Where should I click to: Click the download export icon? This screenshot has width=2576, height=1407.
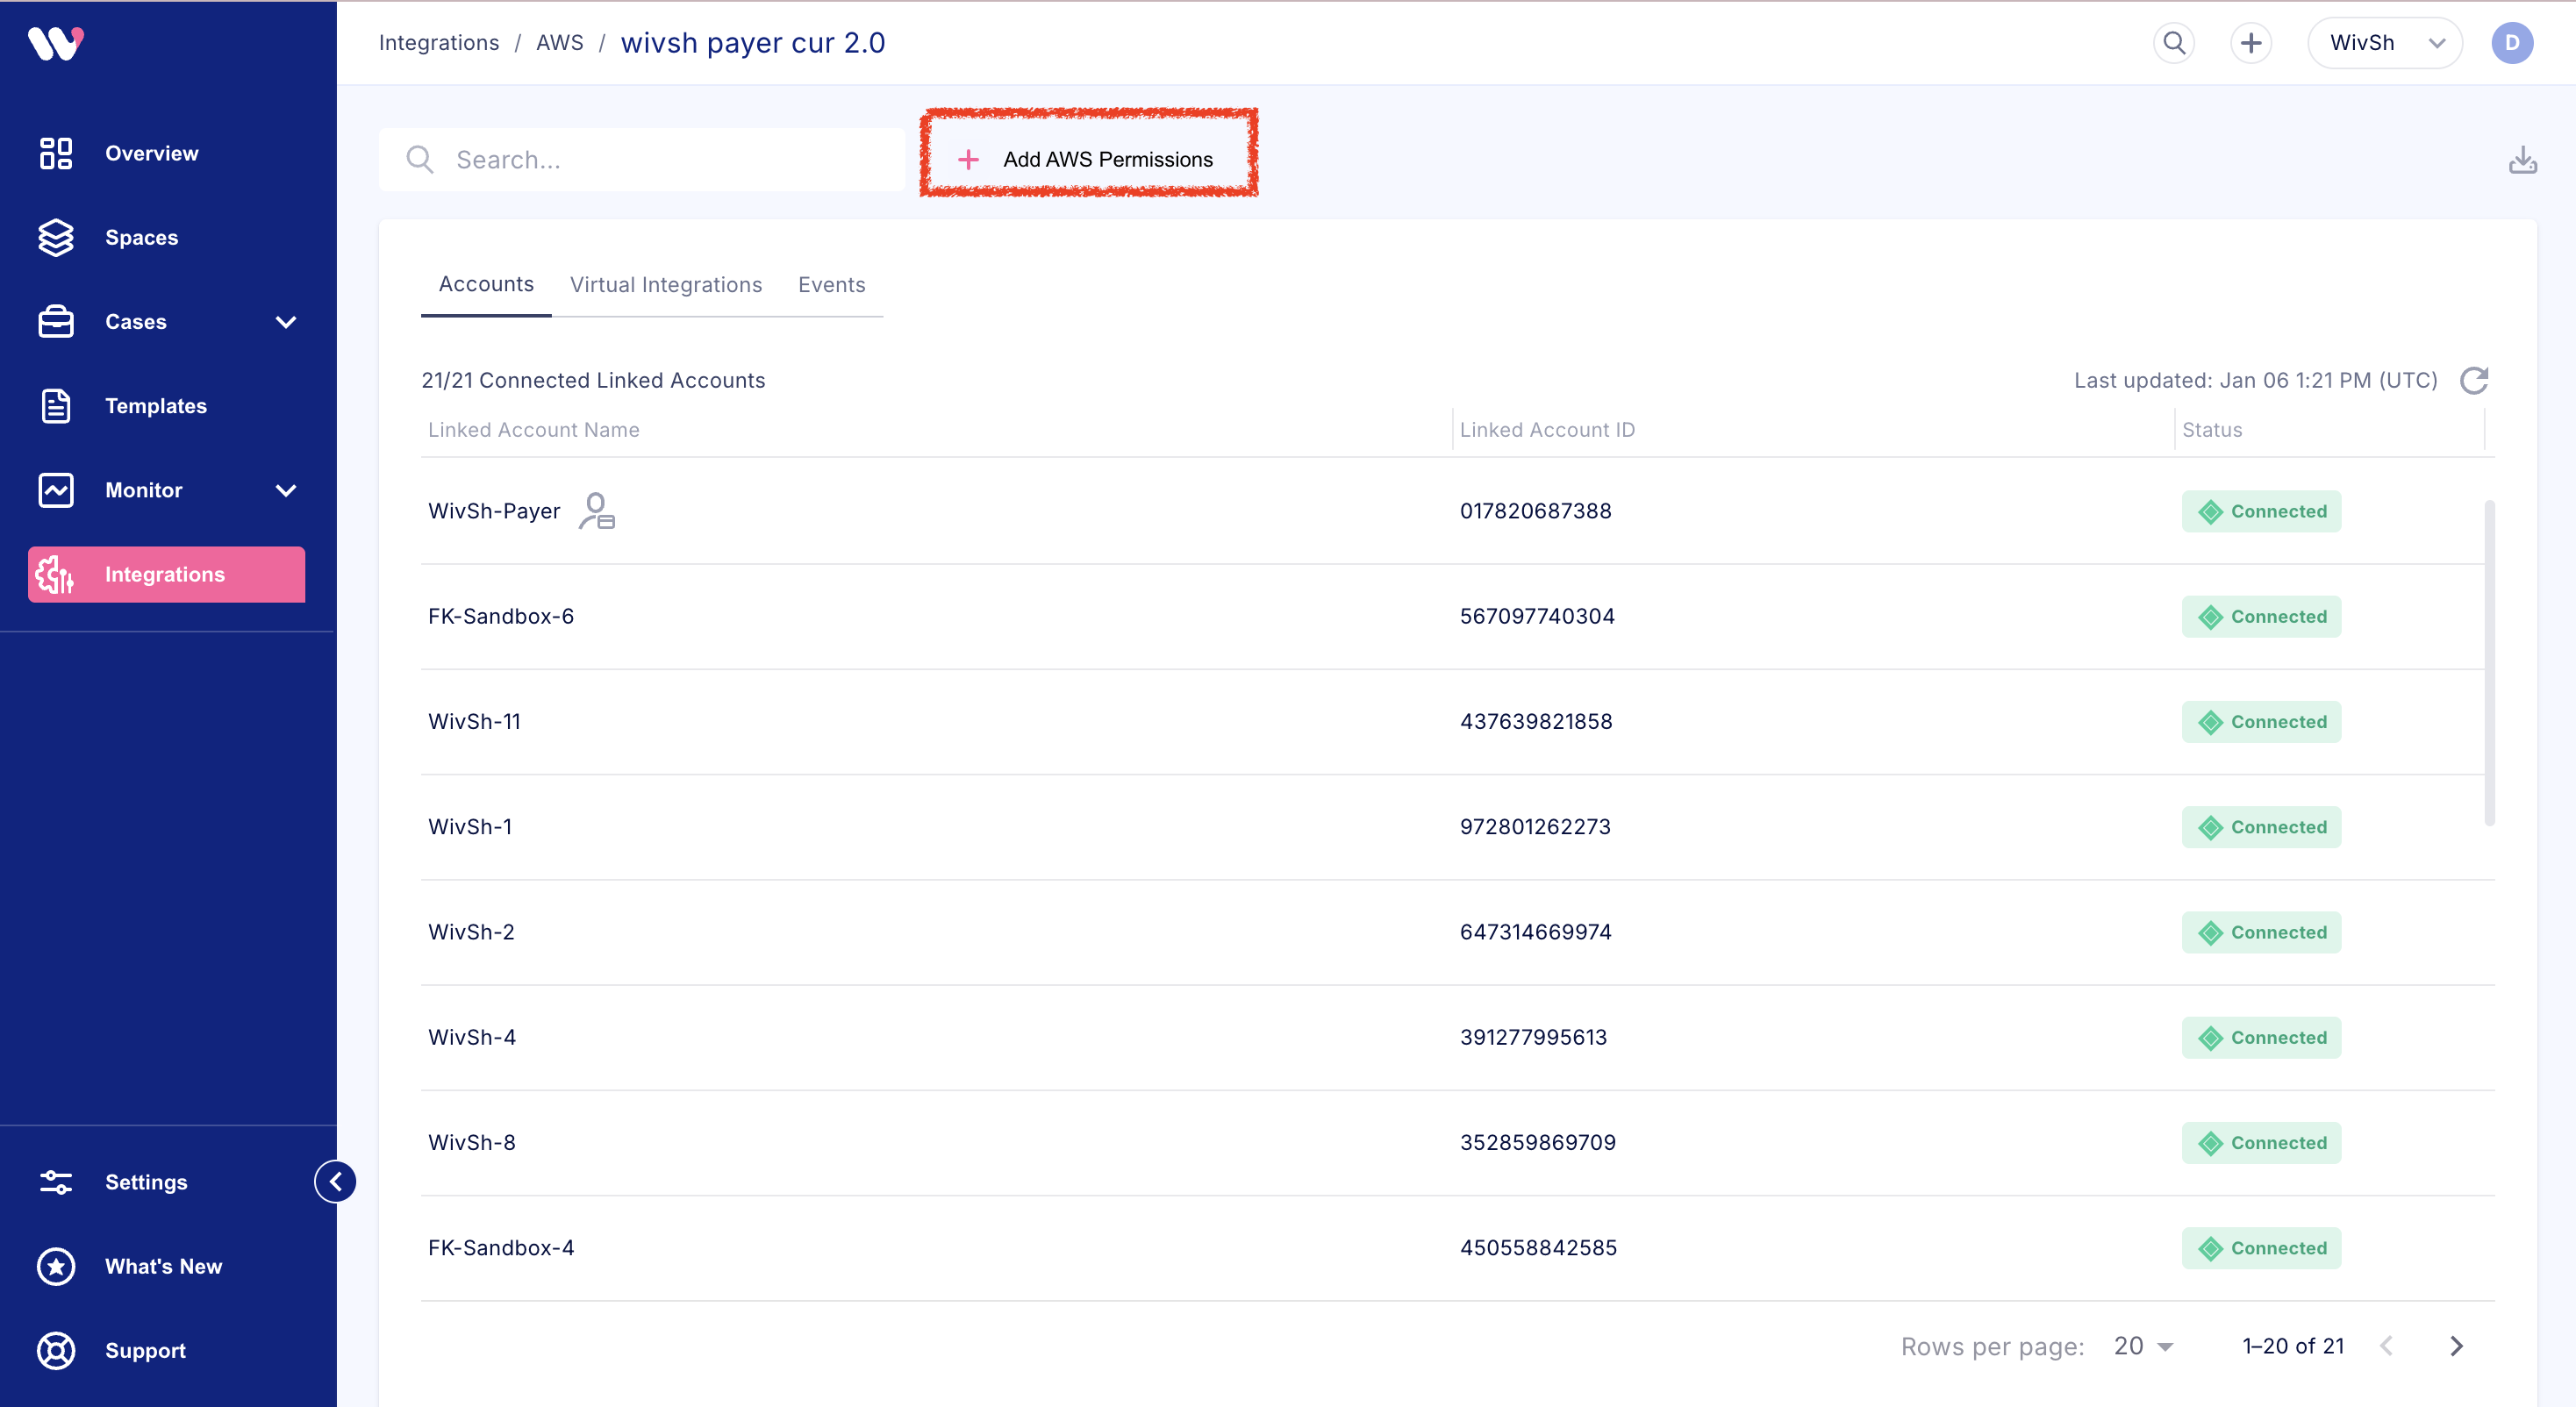click(2522, 160)
